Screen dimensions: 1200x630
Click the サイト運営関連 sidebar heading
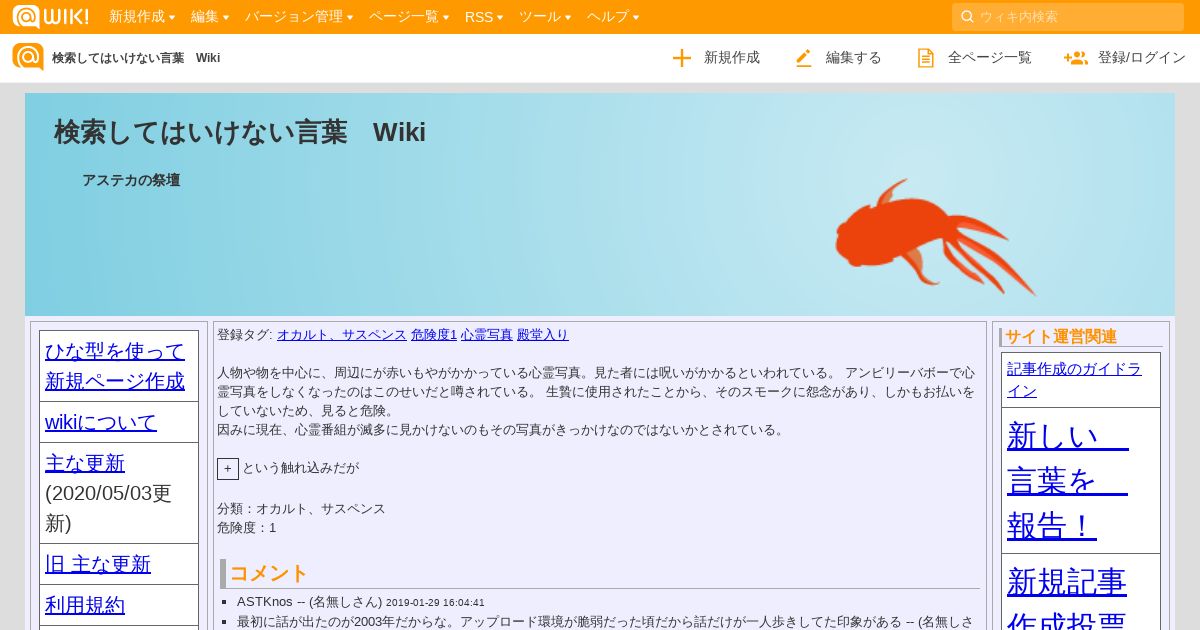[x=1061, y=337]
